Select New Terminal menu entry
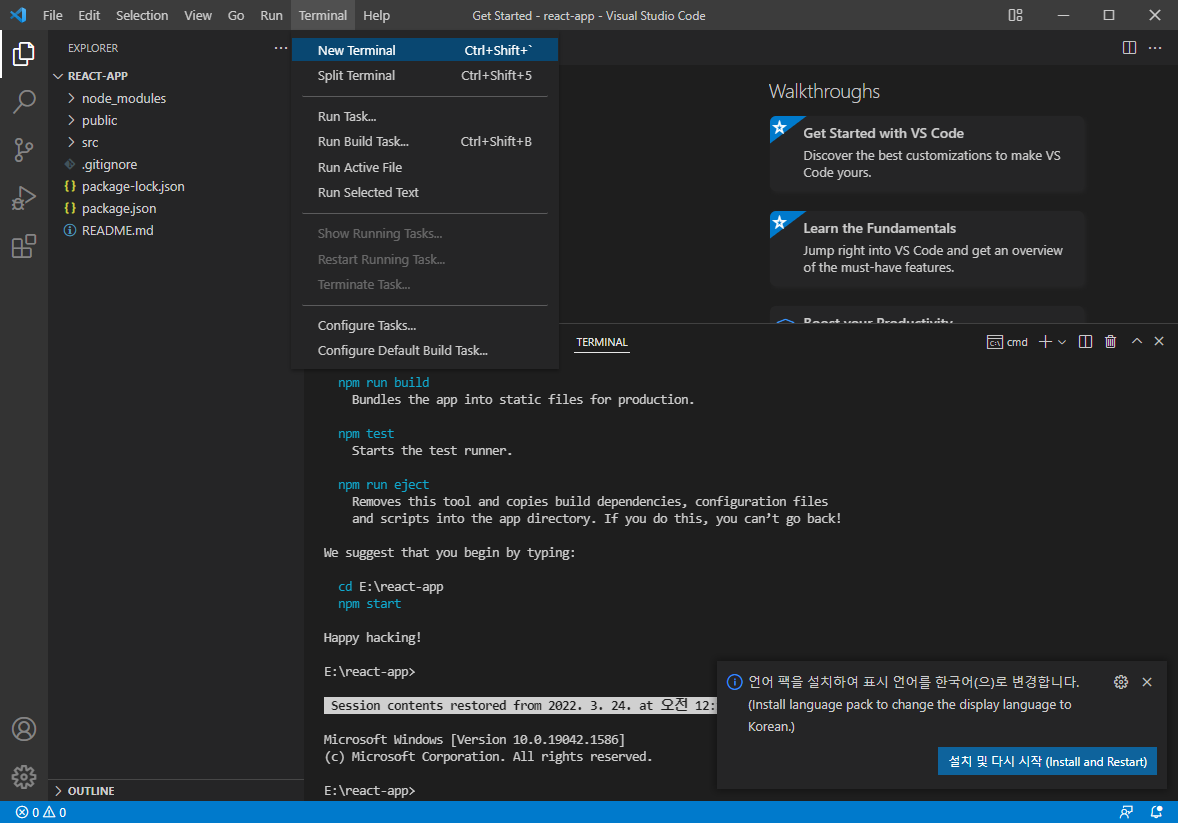The height and width of the screenshot is (823, 1178). click(x=424, y=50)
